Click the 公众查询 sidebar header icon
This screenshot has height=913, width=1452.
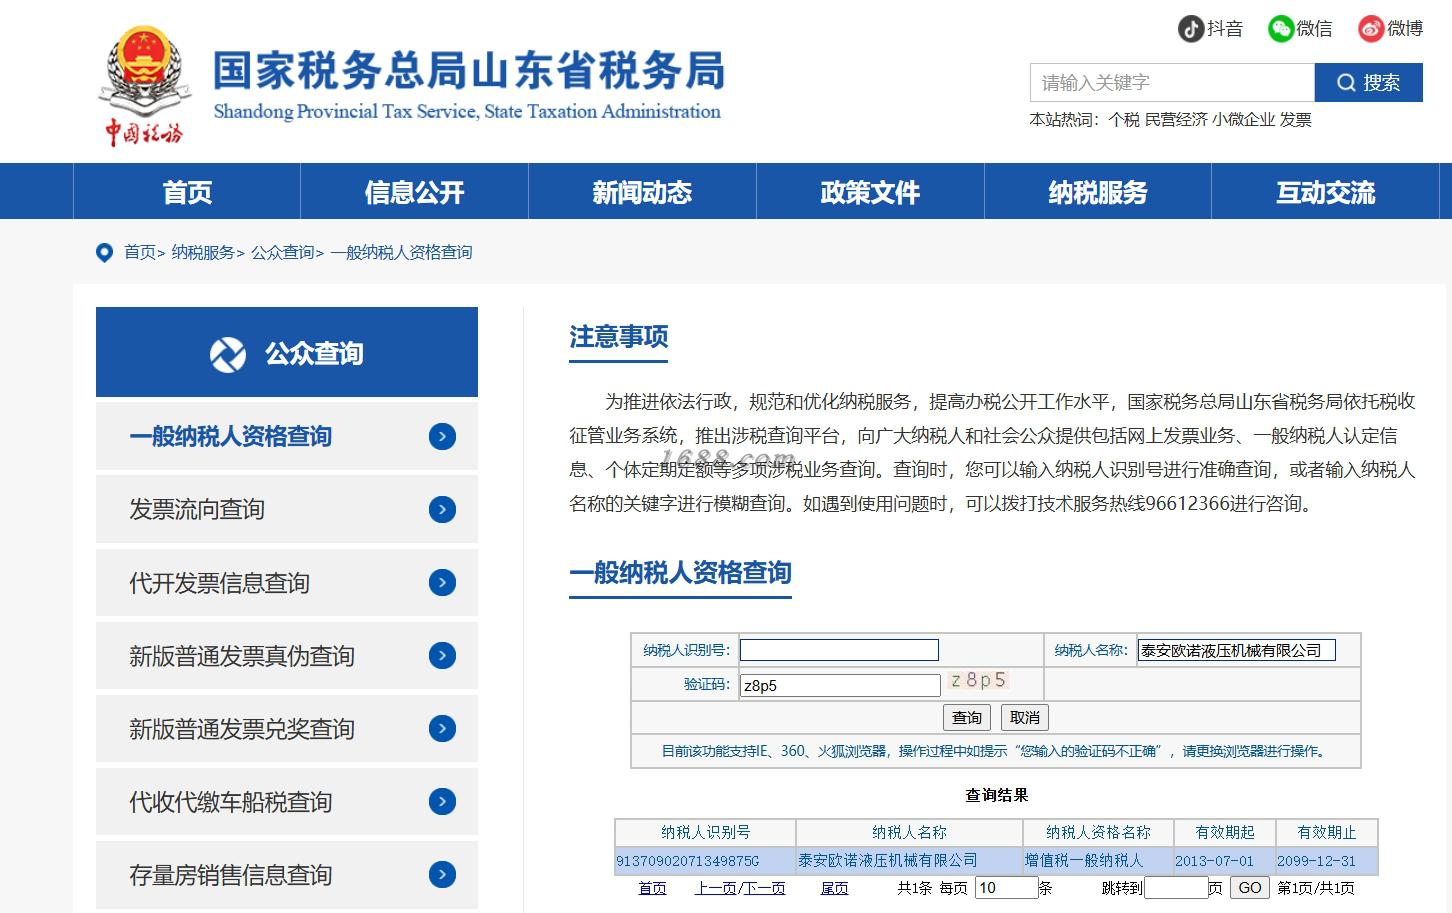[228, 354]
